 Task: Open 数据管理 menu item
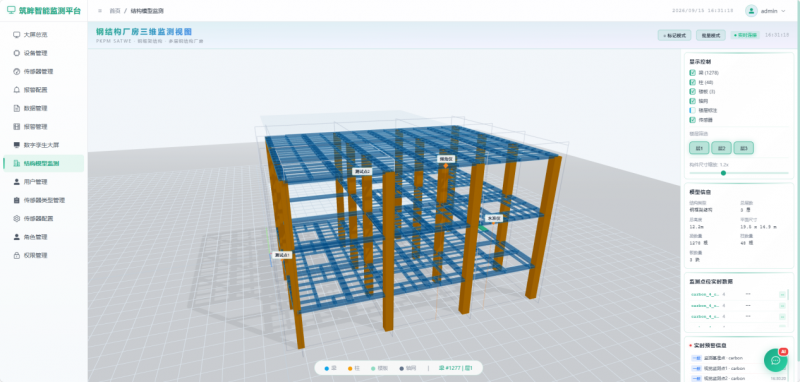point(44,108)
